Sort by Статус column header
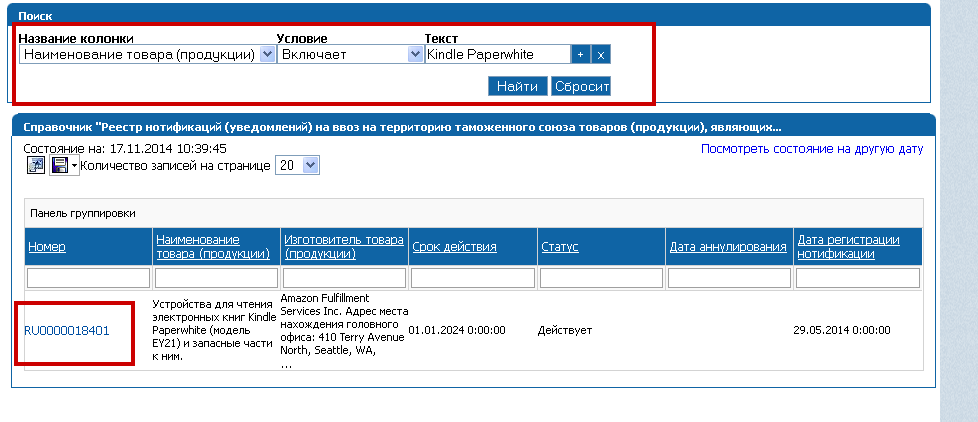Image resolution: width=978 pixels, height=422 pixels. tap(559, 247)
